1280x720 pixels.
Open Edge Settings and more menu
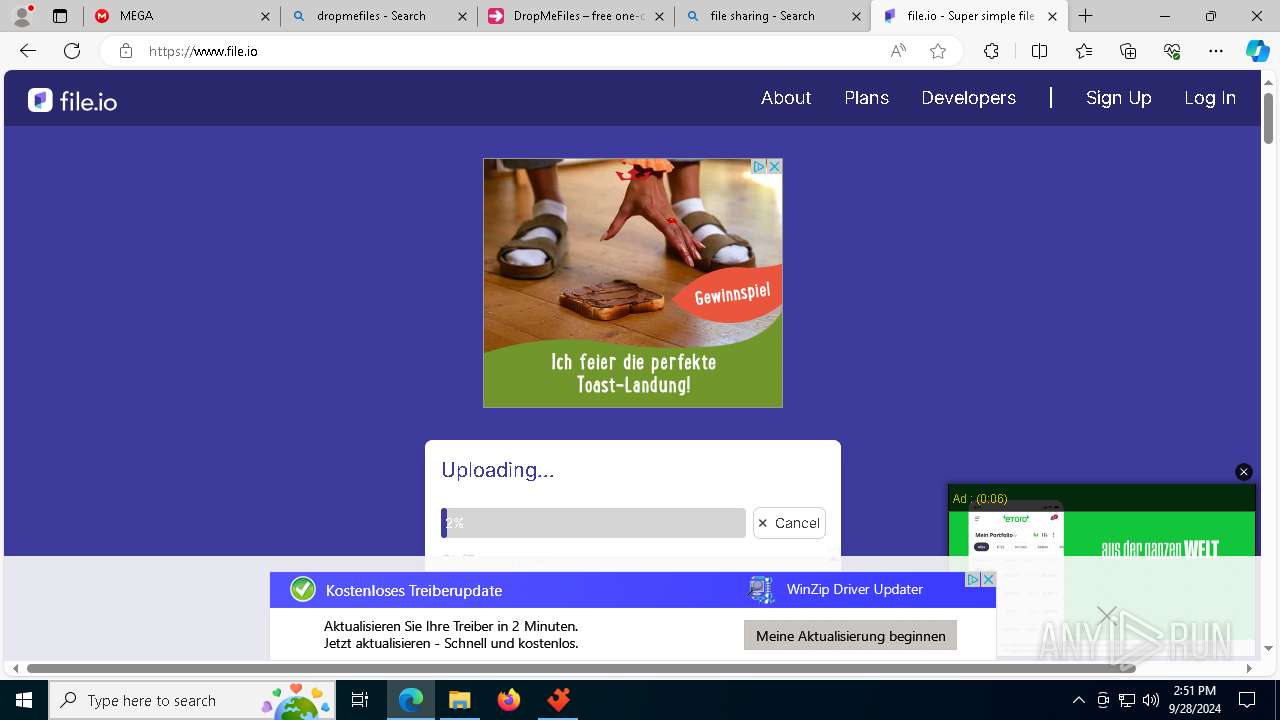click(1216, 51)
